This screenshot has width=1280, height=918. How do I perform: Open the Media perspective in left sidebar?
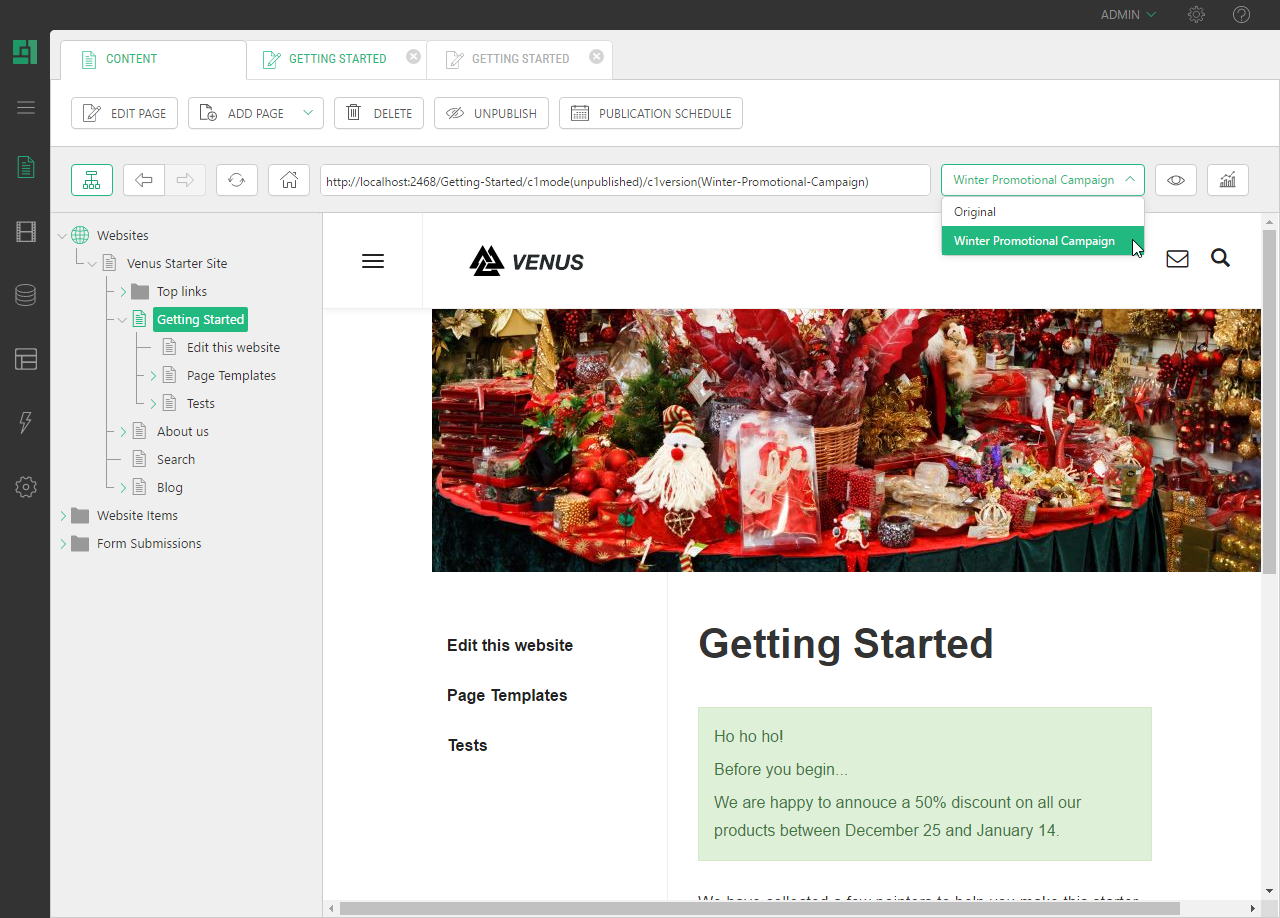pos(25,232)
